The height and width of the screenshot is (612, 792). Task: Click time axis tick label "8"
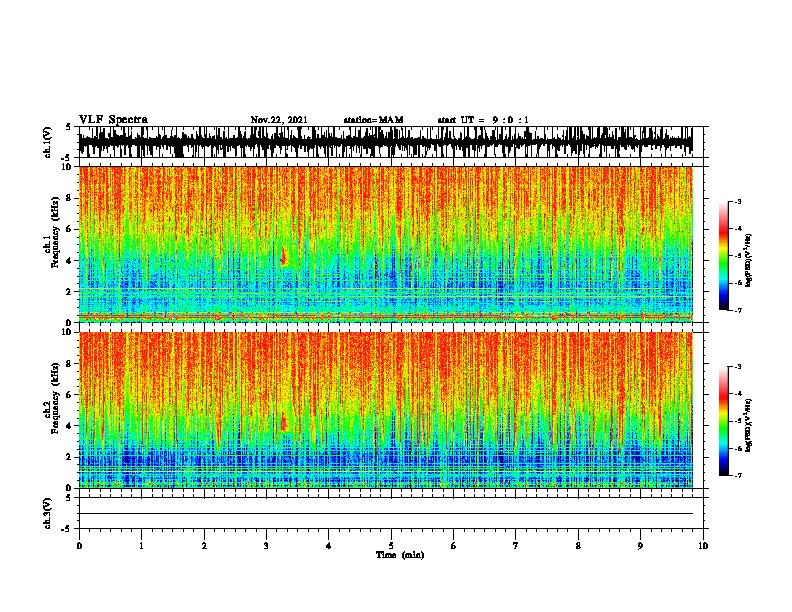click(x=578, y=546)
